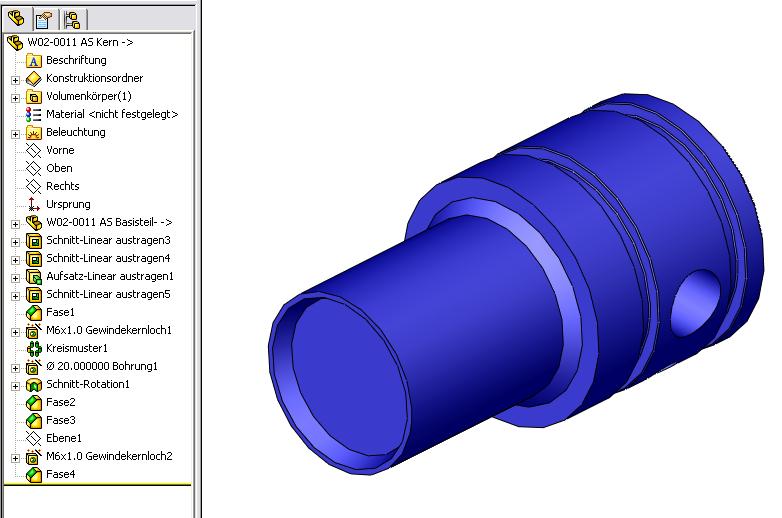This screenshot has height=518, width=782.
Task: Click the Schnitt-Linear austragen5 cut icon
Action: click(33, 295)
